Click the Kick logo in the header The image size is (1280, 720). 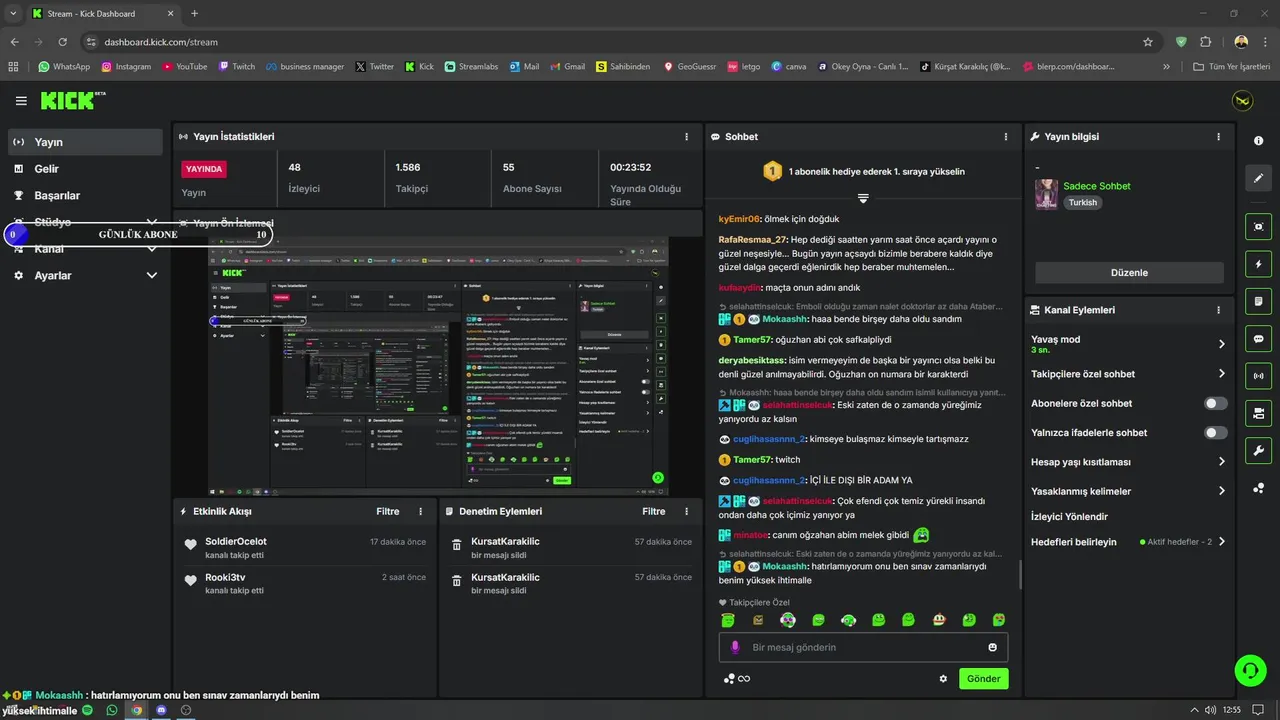point(72,101)
